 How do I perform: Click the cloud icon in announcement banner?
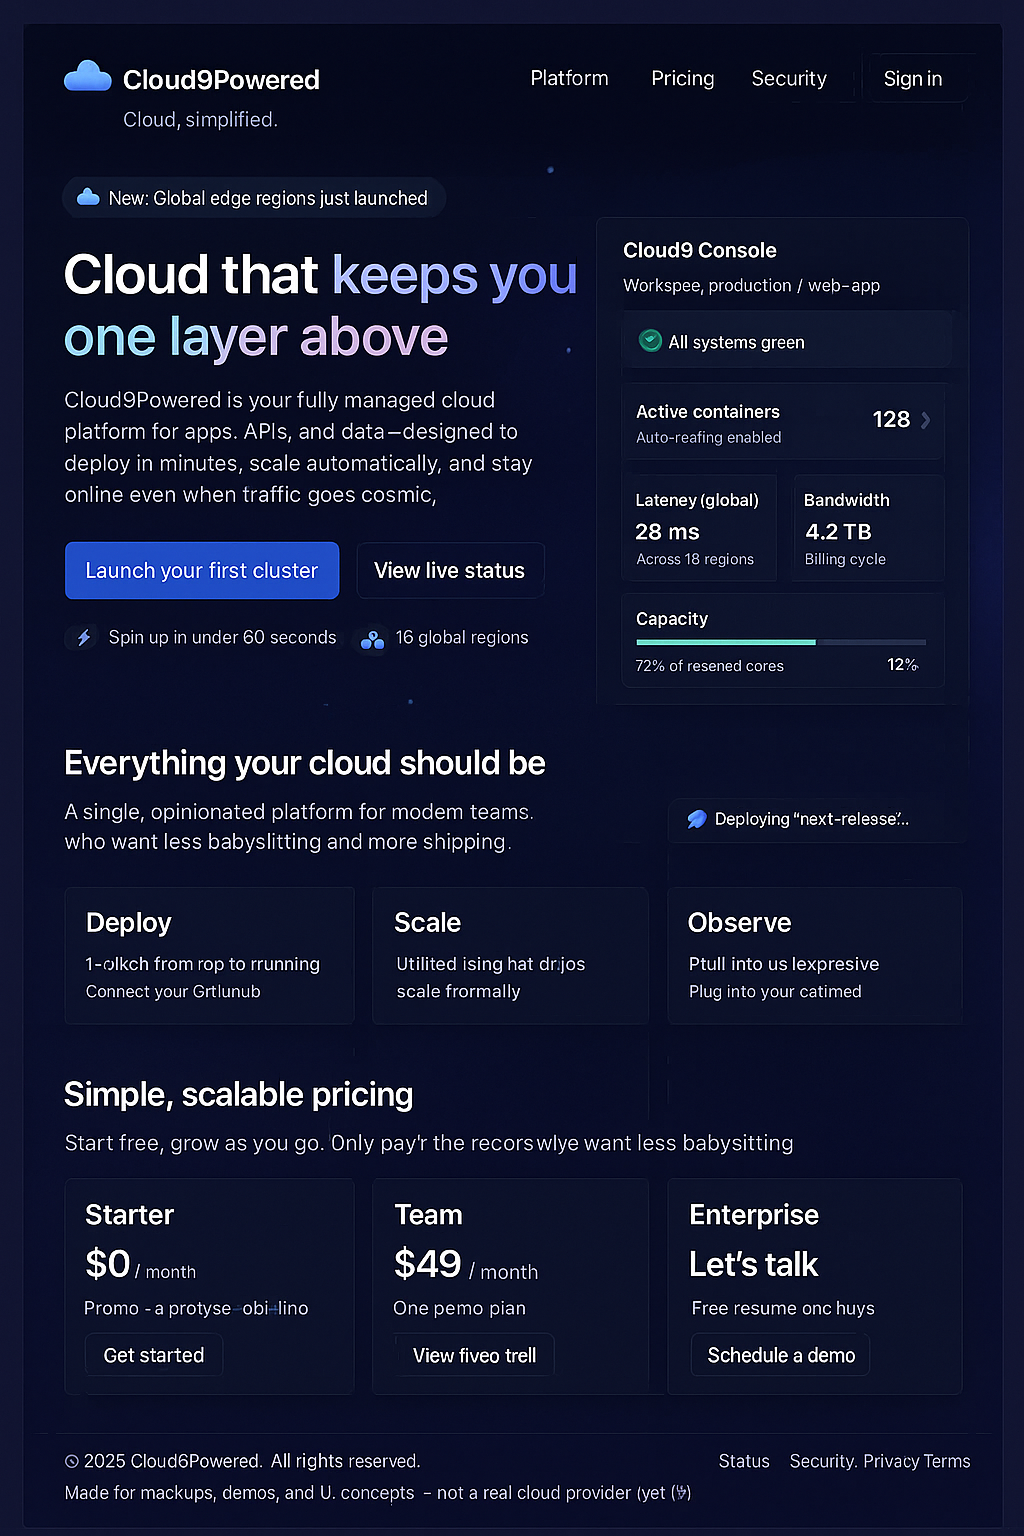[88, 197]
